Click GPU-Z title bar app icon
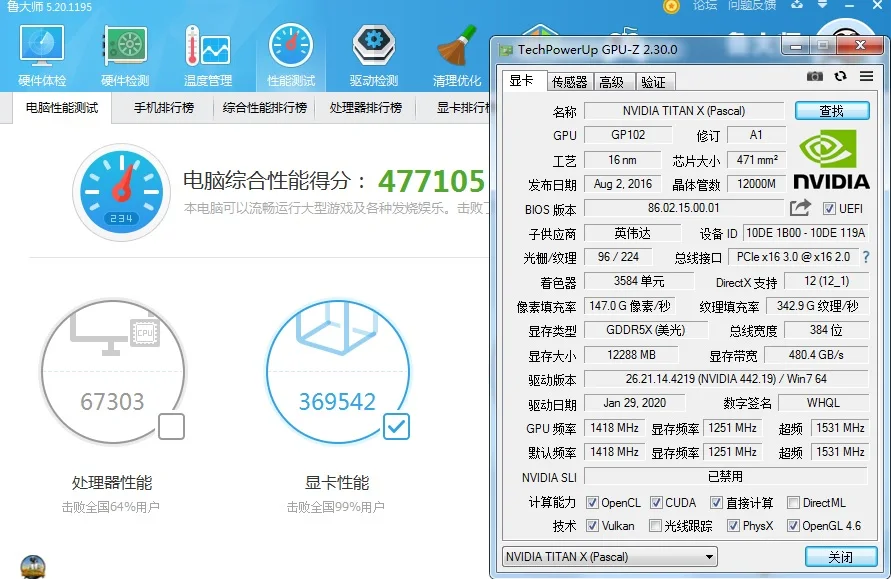 click(505, 50)
